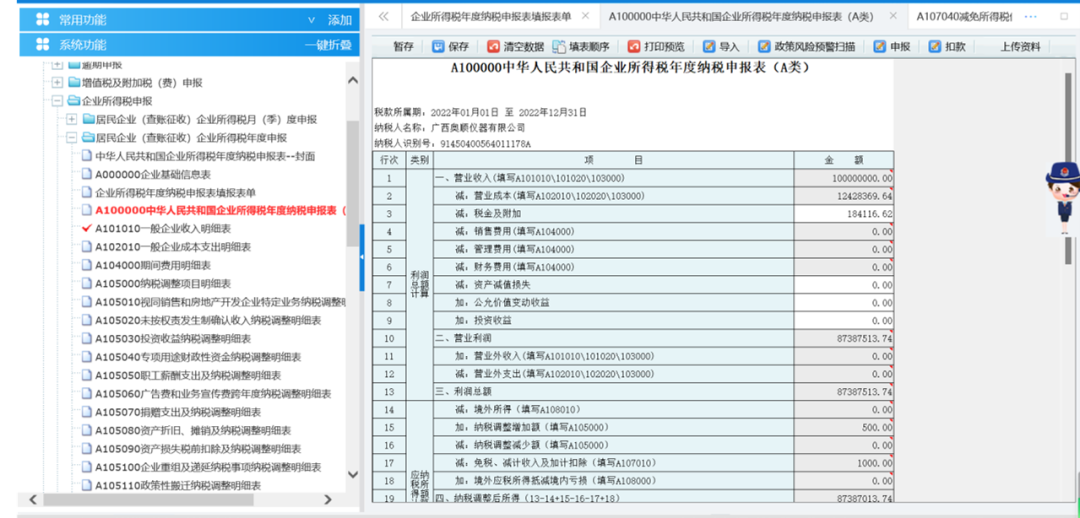Viewport: 1080px width, 518px height.
Task: Open A105060广告费和业务宣传费 item
Action: pos(213,393)
